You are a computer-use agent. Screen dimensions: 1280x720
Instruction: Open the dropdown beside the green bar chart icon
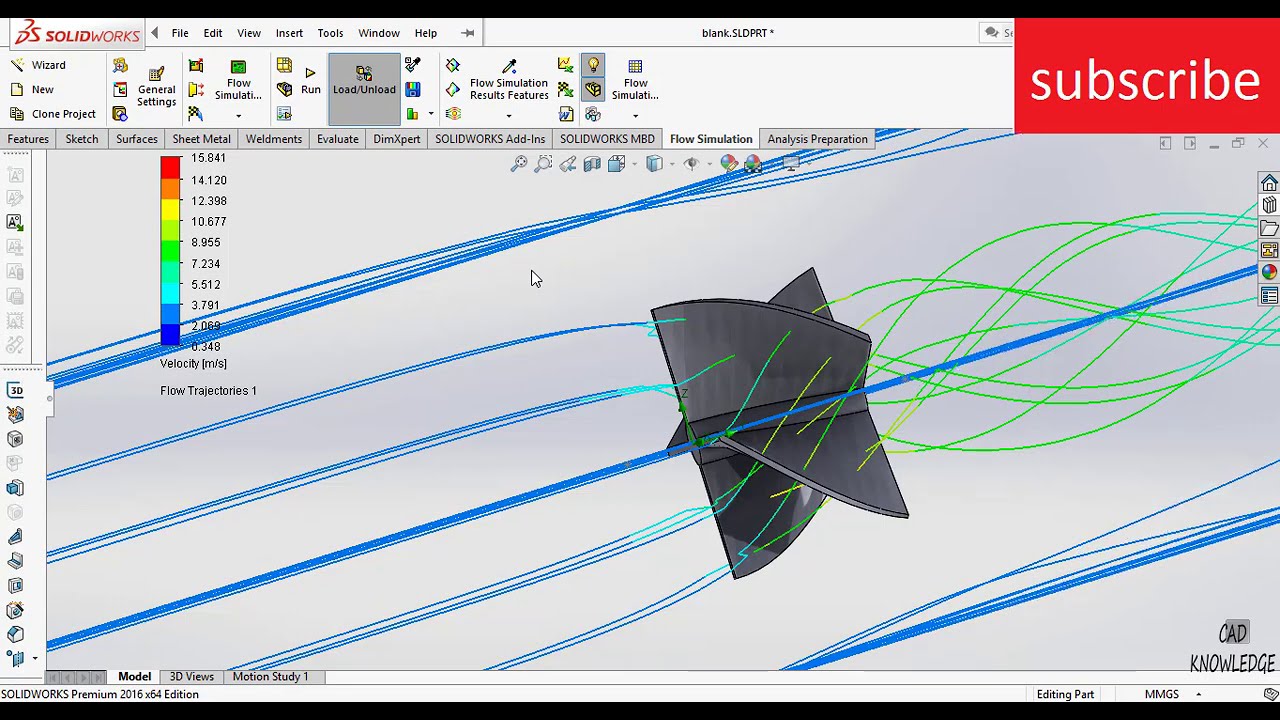click(431, 114)
